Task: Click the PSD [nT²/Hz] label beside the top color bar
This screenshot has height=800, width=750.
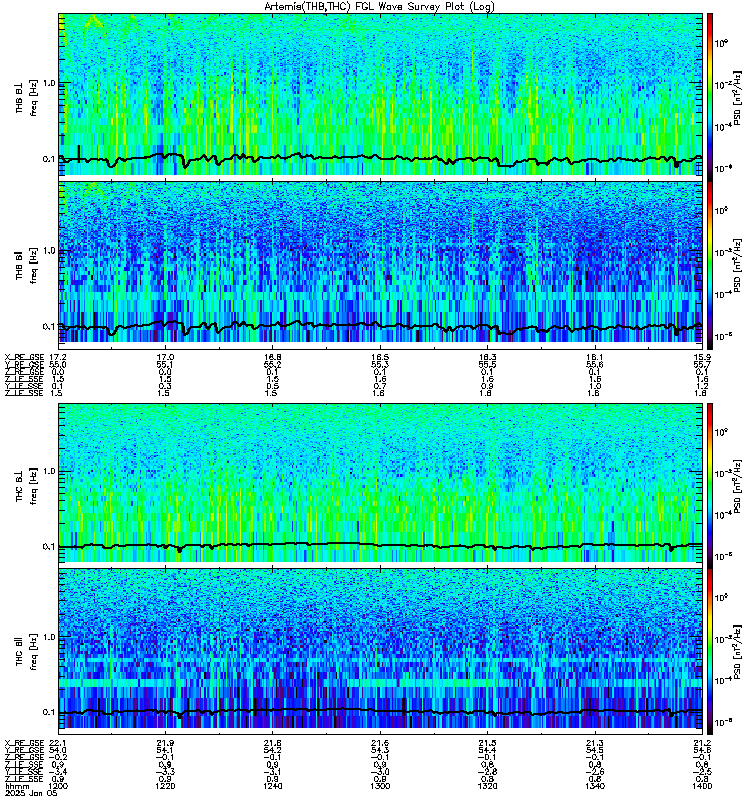Action: [x=737, y=97]
